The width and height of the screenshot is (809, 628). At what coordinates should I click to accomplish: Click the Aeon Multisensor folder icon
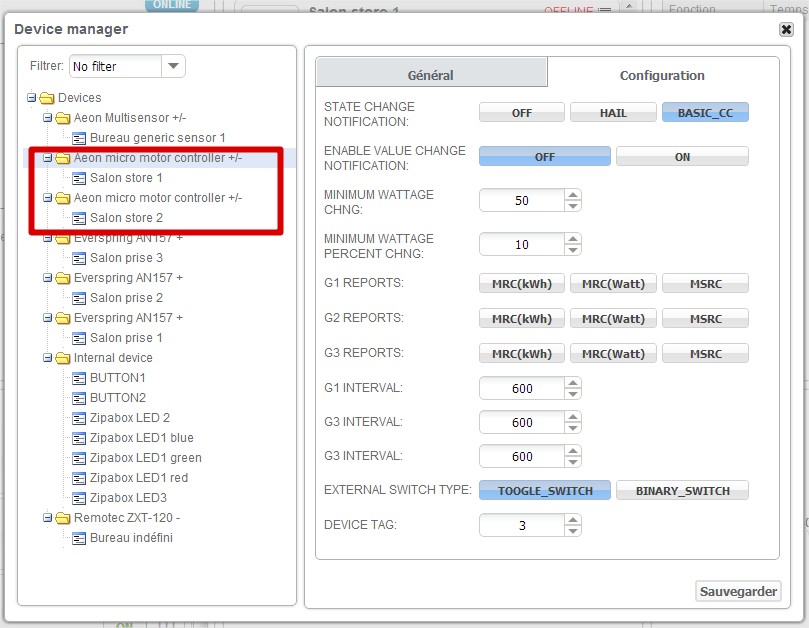tap(63, 118)
